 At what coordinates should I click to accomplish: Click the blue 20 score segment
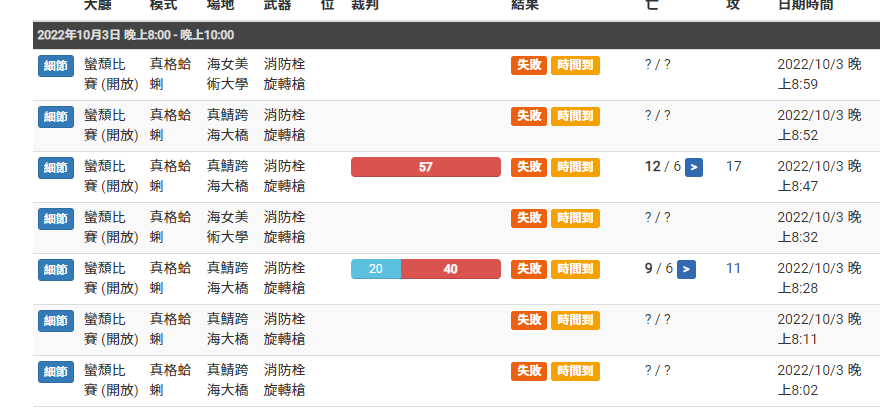coord(376,269)
